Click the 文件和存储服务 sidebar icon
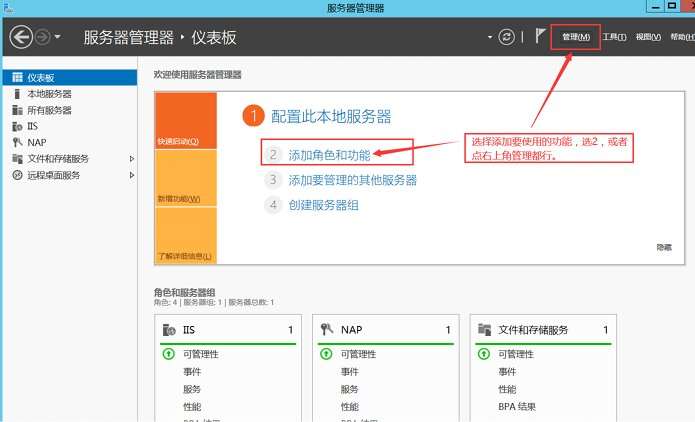Image resolution: width=695 pixels, height=422 pixels. pos(17,159)
